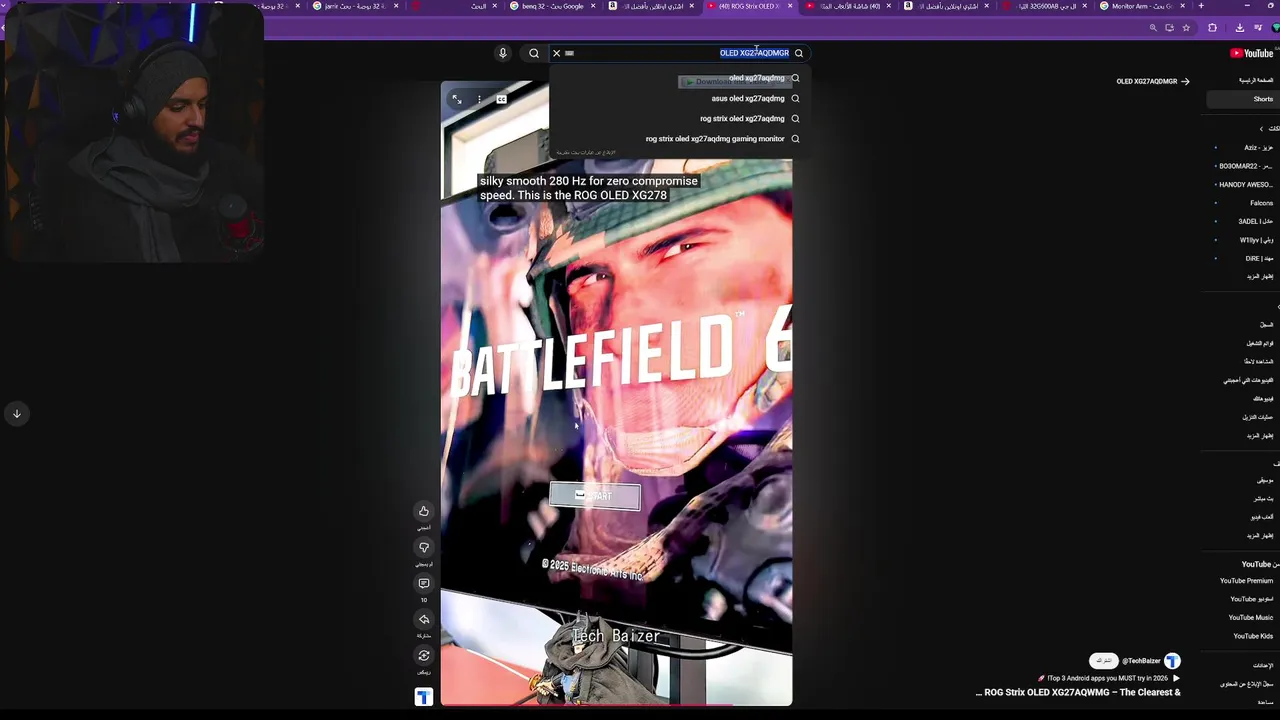Screen dimensions: 1280x720
Task: Open the three-dot options menu on the Short
Action: coord(479,99)
